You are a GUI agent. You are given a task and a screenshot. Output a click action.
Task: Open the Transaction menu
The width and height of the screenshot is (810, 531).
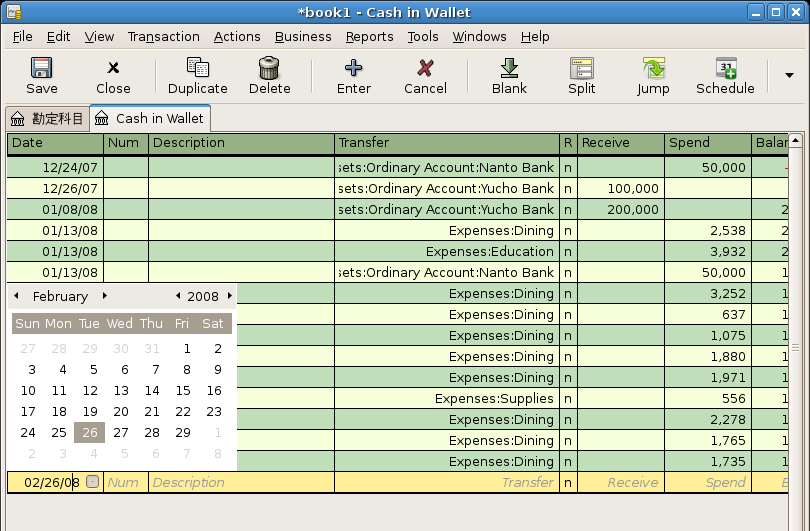[x=163, y=36]
